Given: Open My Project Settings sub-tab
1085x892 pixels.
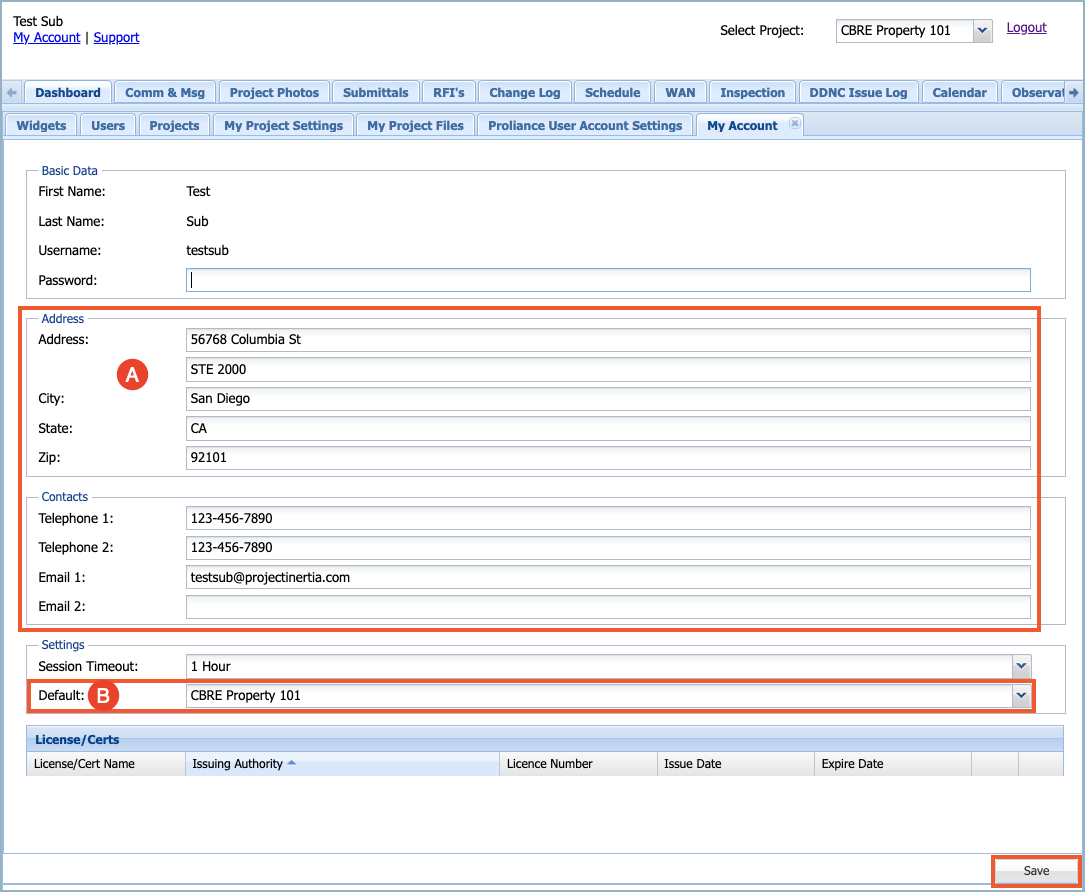Looking at the screenshot, I should pyautogui.click(x=284, y=125).
